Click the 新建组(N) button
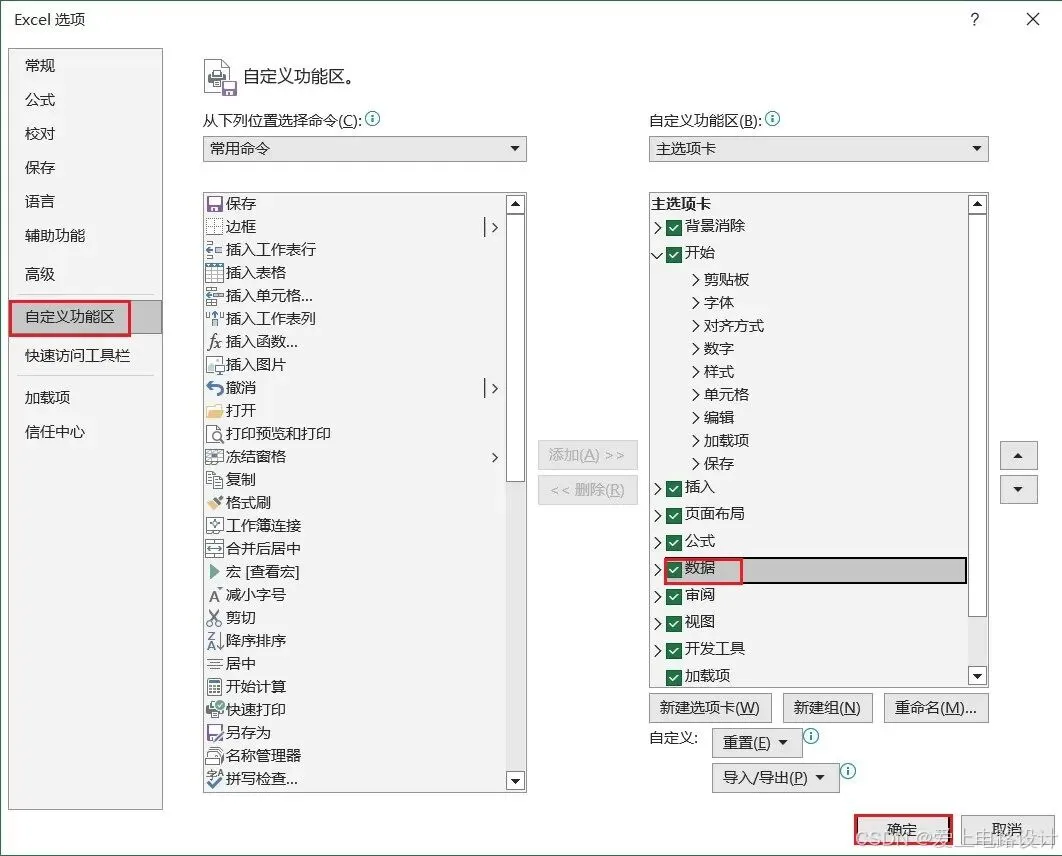Viewport: 1062px width, 856px height. (x=827, y=708)
